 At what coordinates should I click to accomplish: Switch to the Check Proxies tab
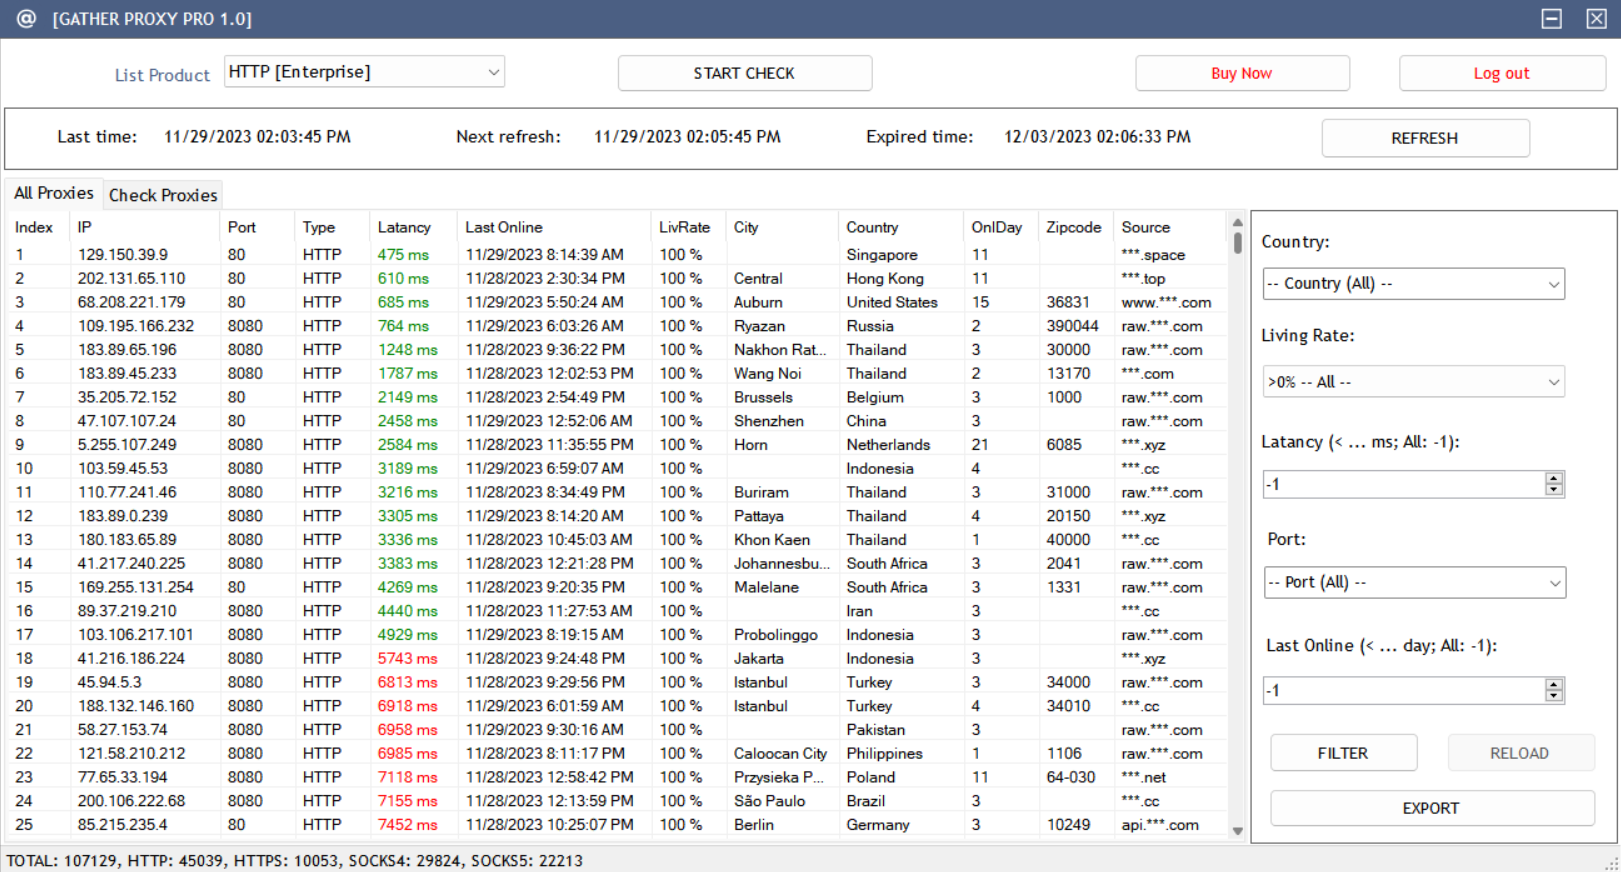tap(163, 195)
